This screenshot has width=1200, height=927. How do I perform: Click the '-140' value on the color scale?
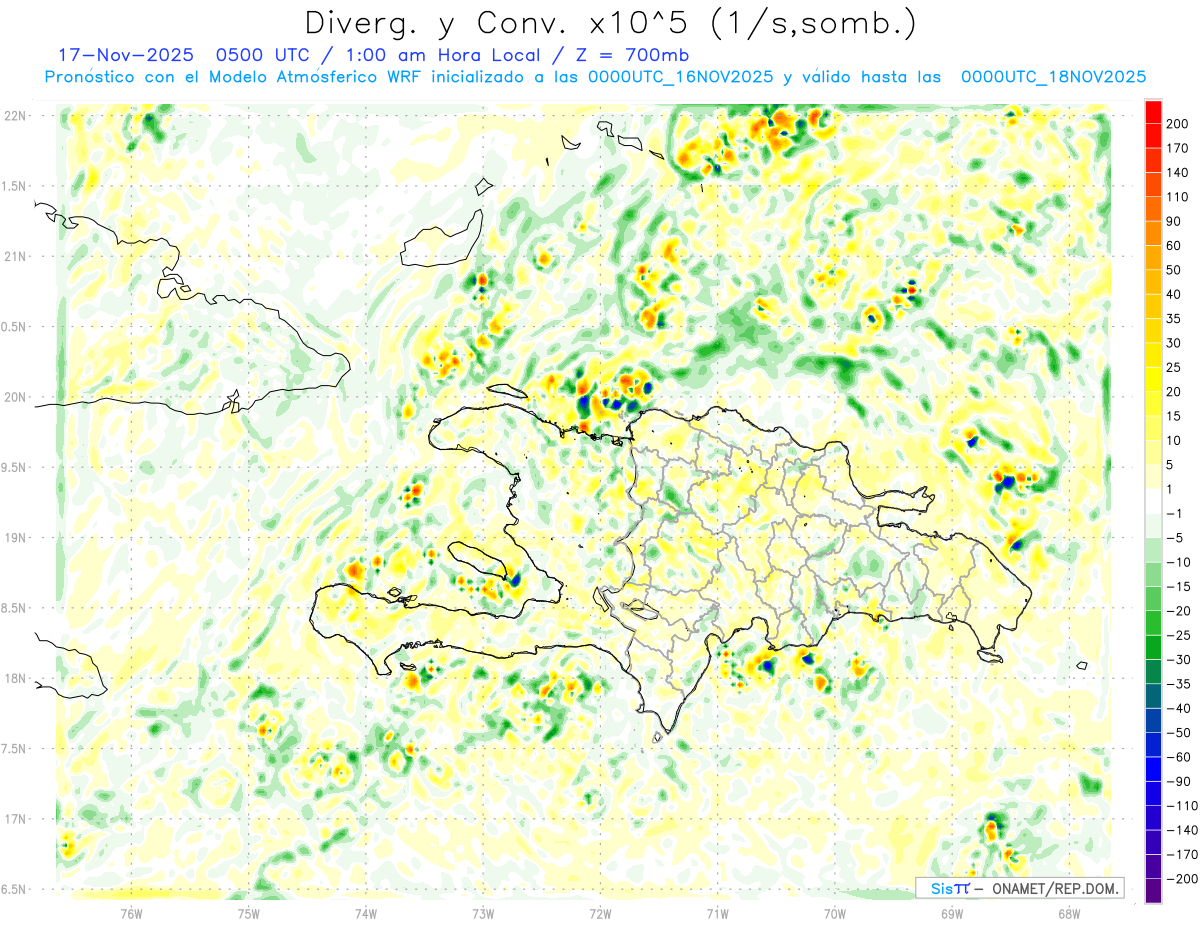coord(1180,830)
